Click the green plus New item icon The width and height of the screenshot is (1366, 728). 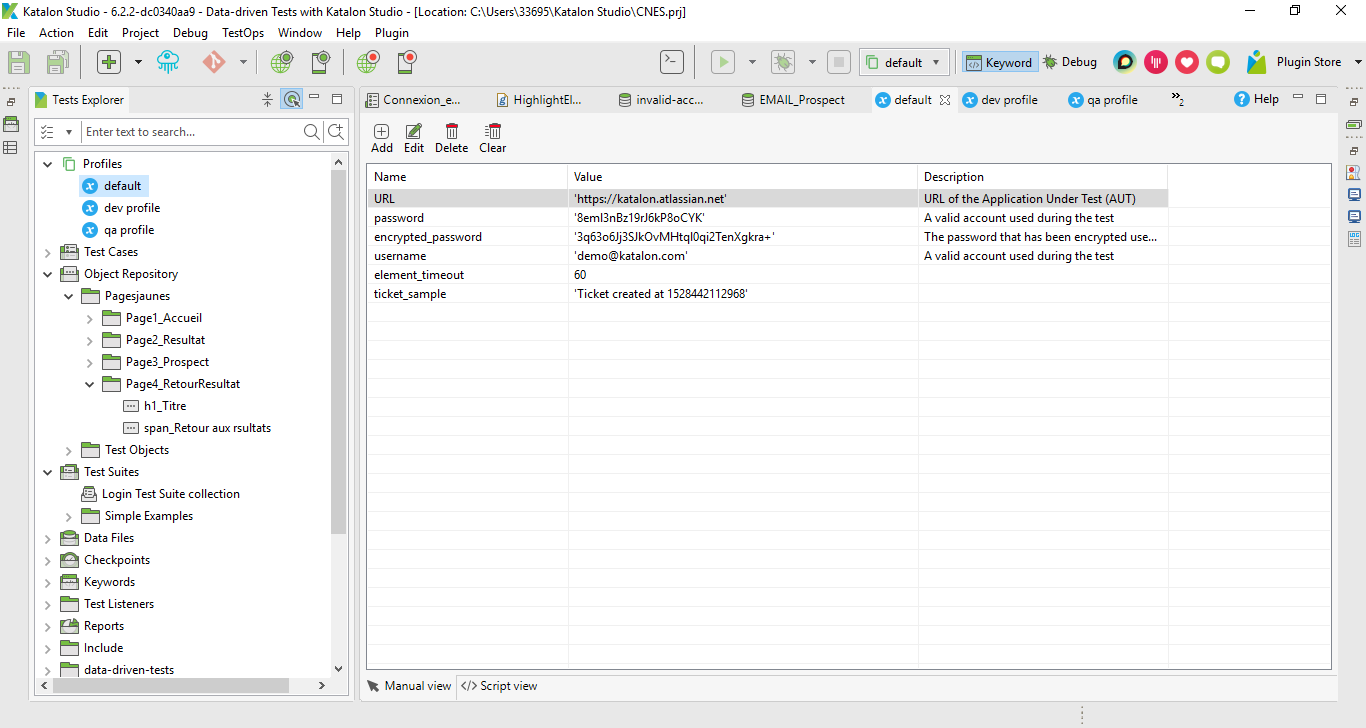pyautogui.click(x=109, y=62)
